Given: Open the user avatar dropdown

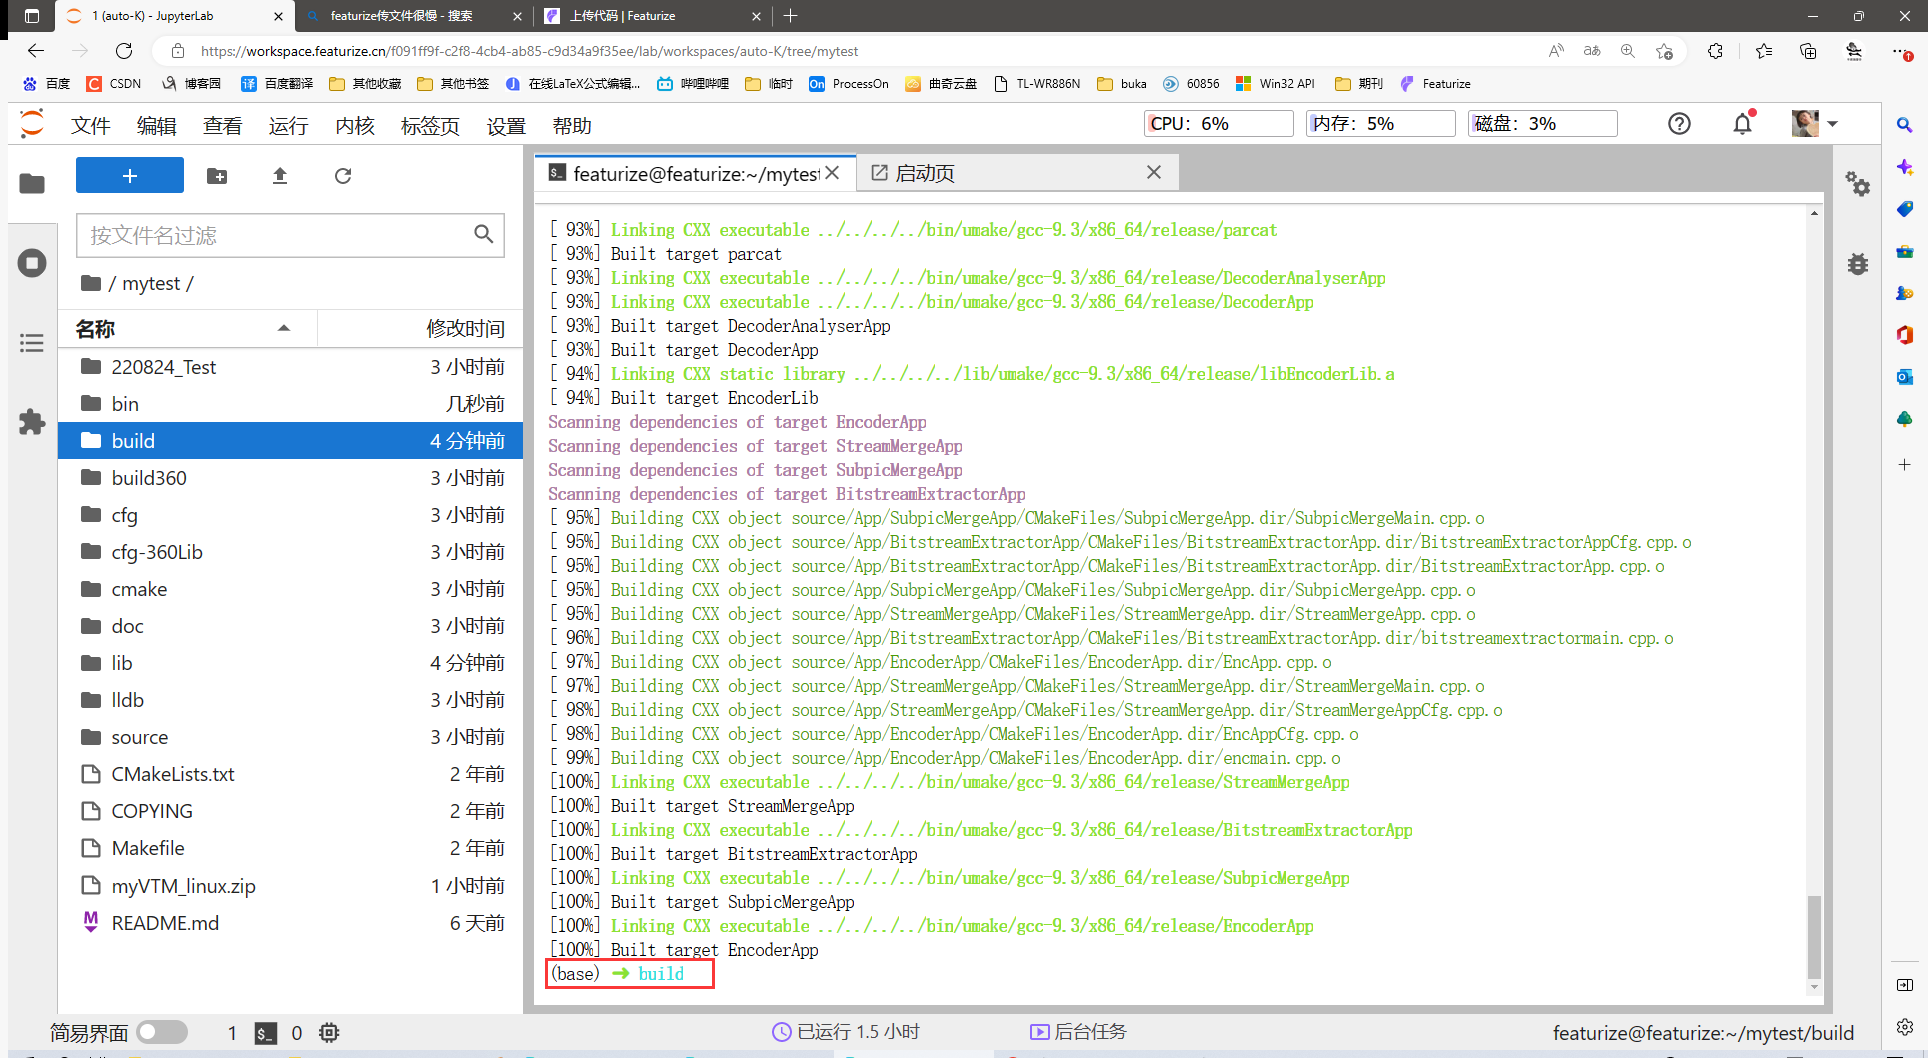Looking at the screenshot, I should [x=1816, y=123].
